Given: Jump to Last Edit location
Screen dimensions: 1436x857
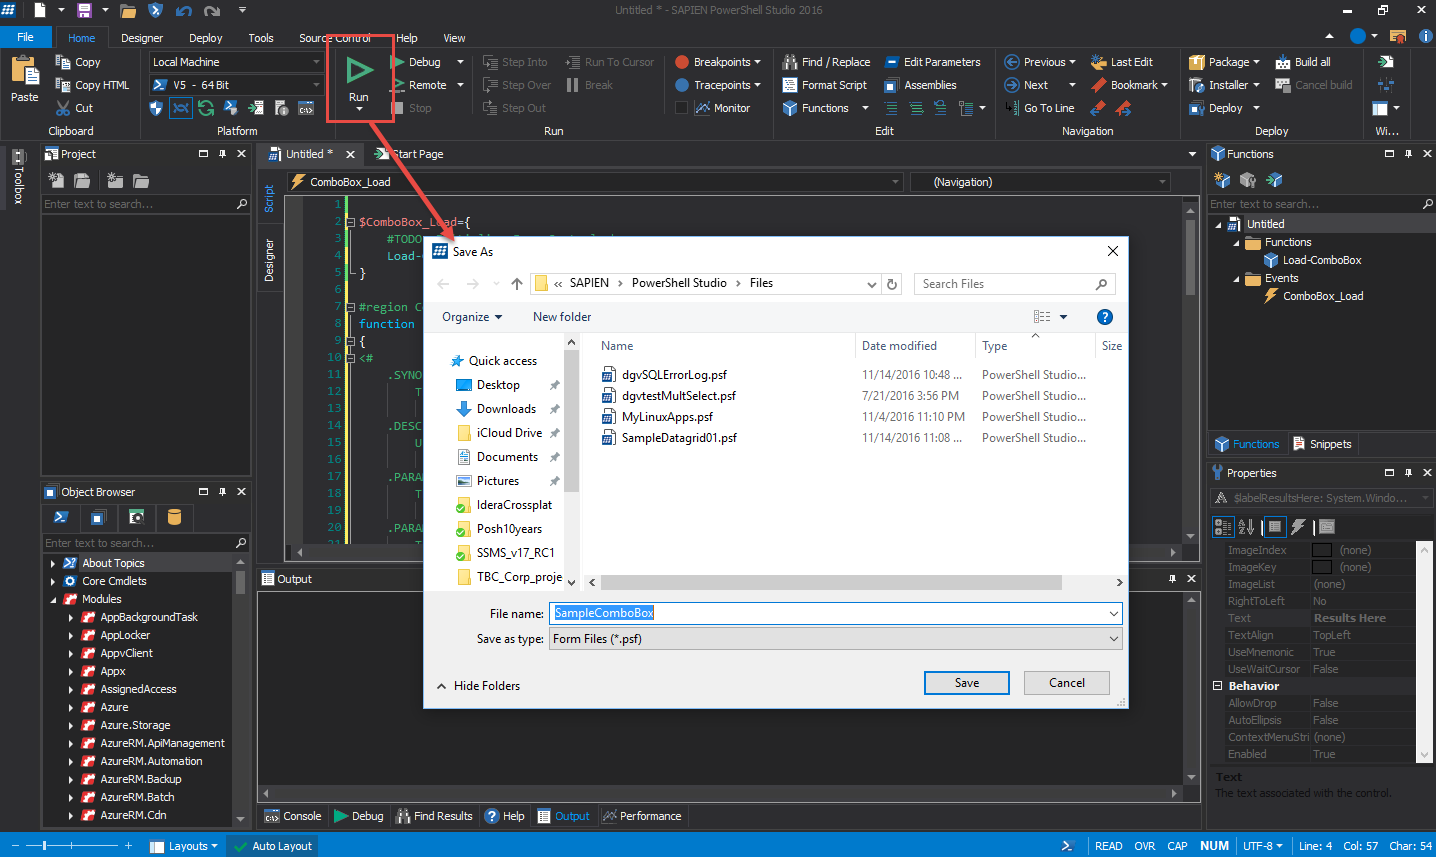Looking at the screenshot, I should [x=1122, y=62].
